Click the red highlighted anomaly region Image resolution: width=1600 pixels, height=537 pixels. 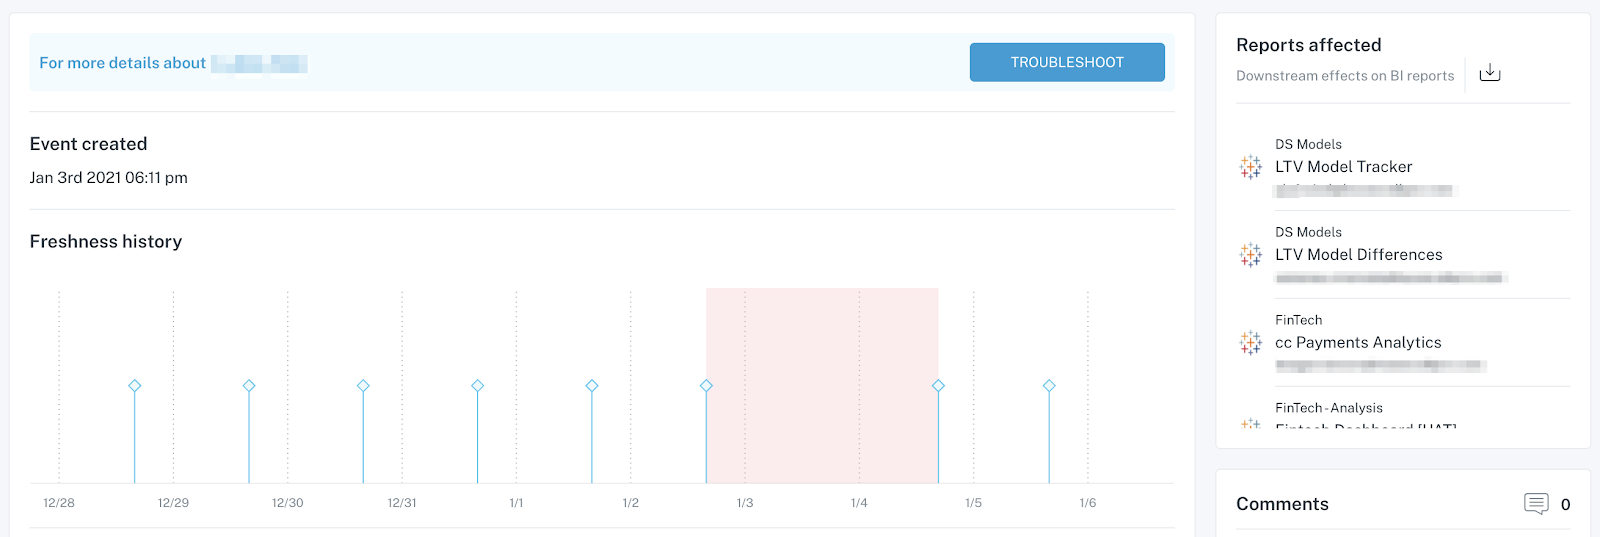[822, 386]
